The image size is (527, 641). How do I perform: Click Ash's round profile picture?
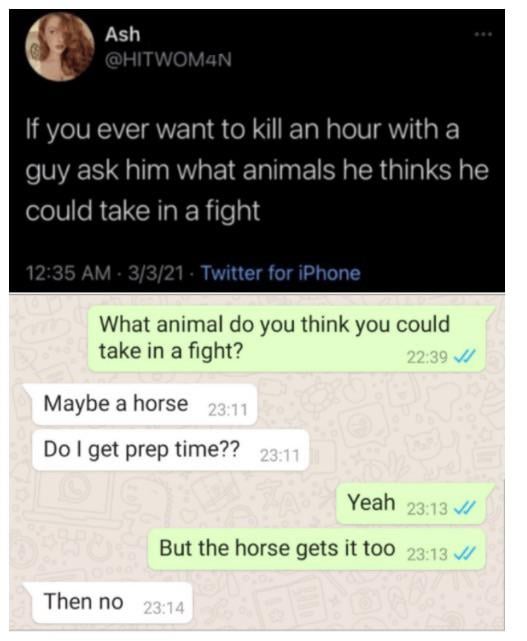pyautogui.click(x=60, y=47)
